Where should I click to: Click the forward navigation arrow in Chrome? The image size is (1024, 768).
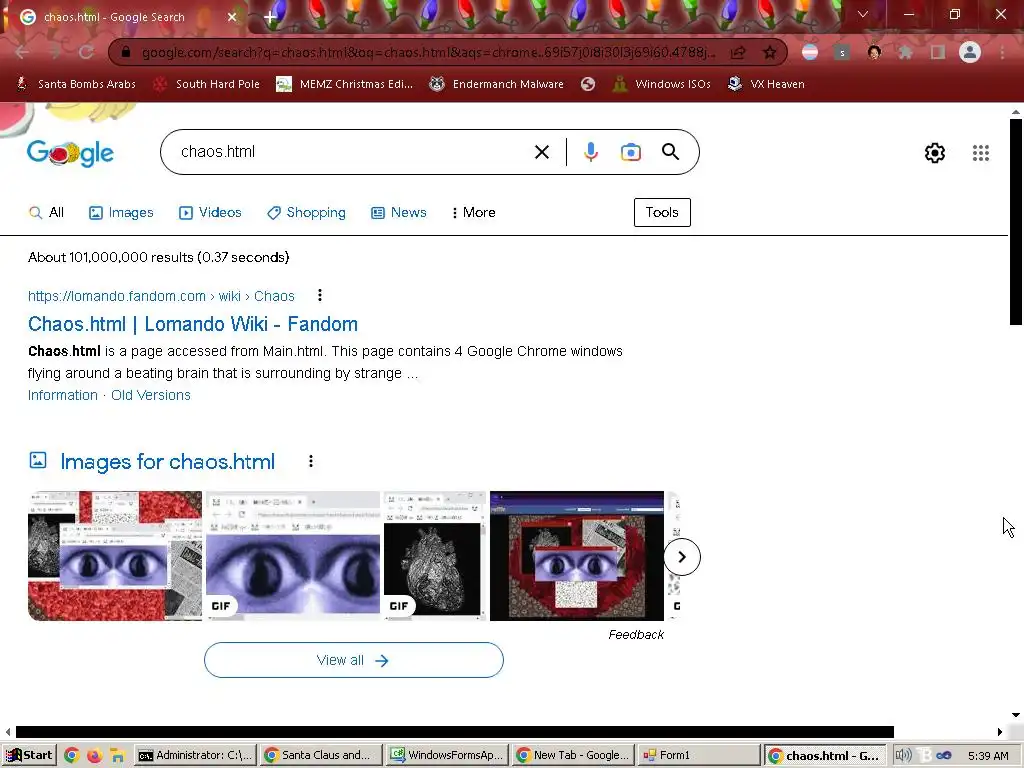[x=54, y=52]
